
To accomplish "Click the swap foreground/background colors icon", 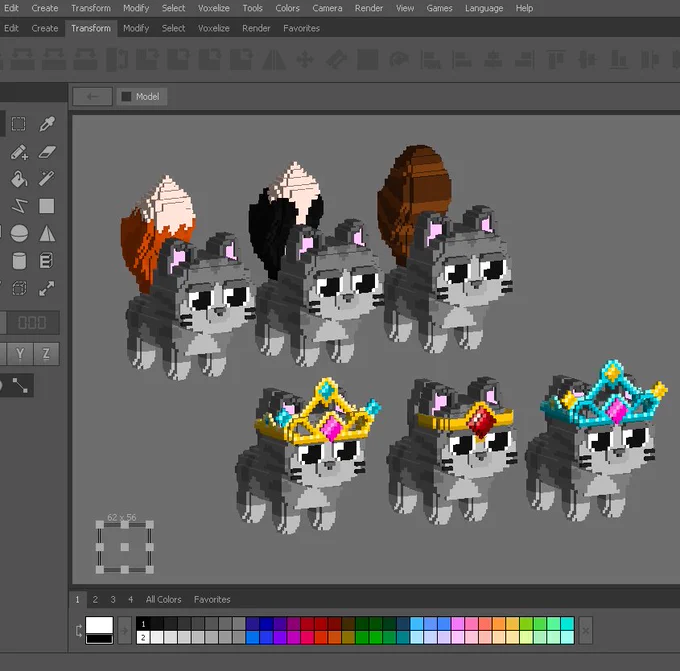I will click(78, 631).
